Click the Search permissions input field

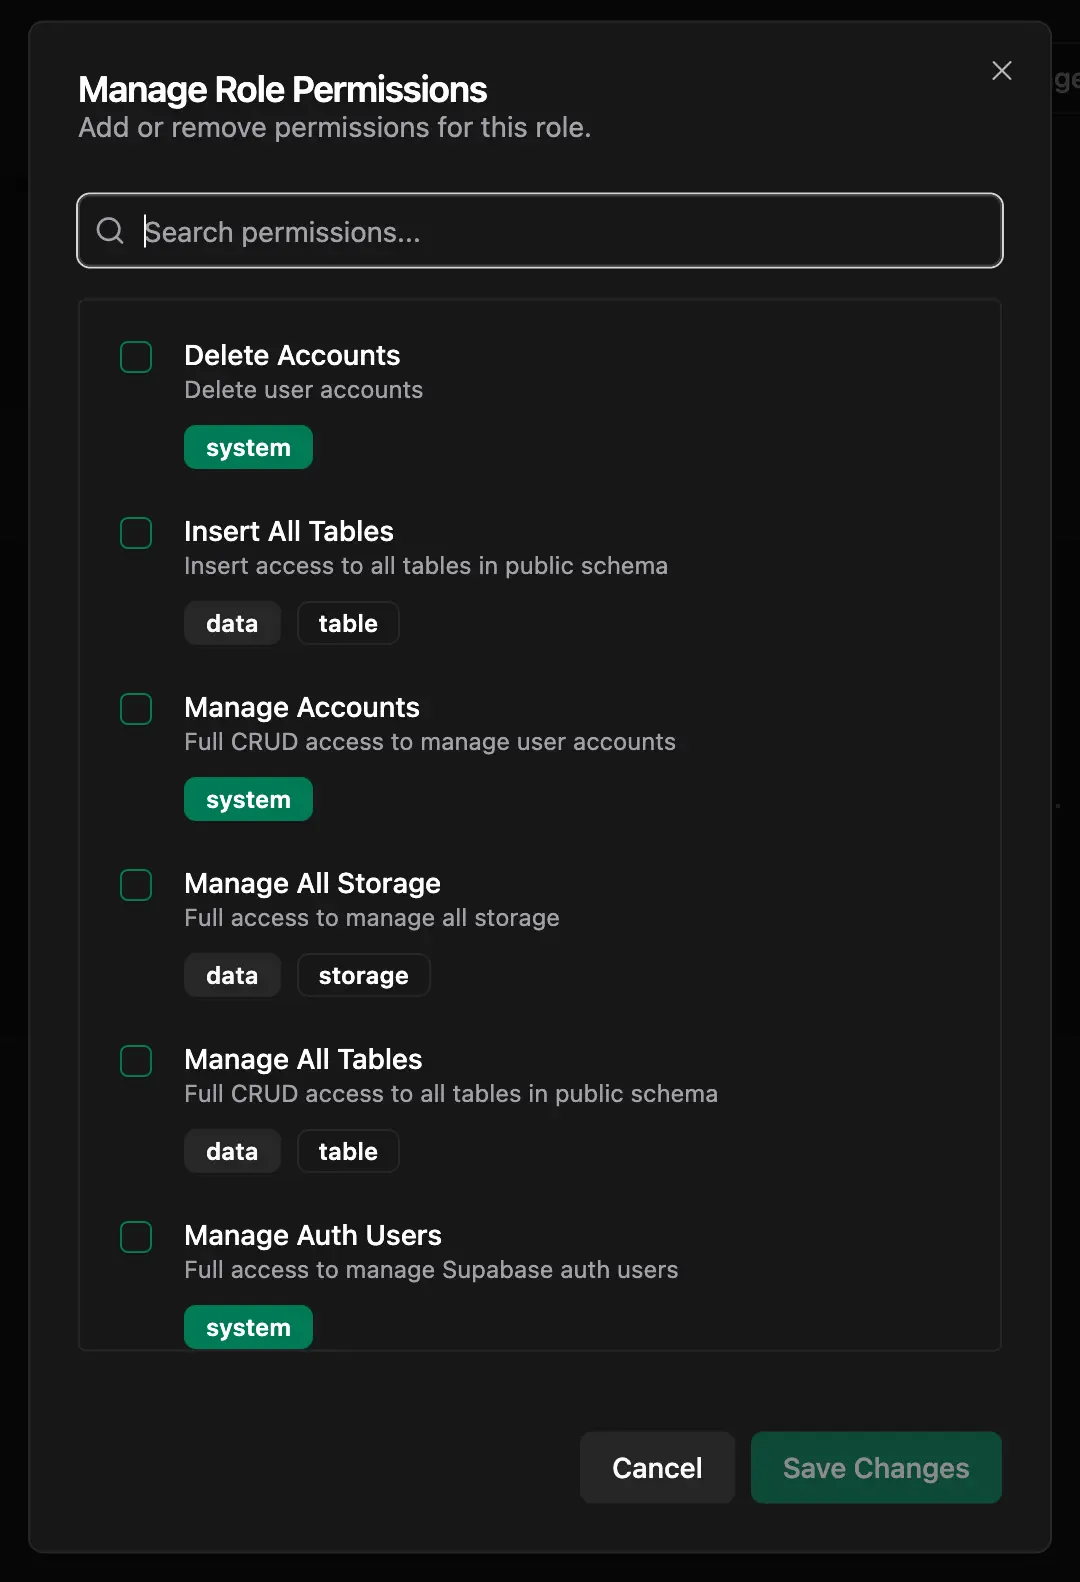pyautogui.click(x=540, y=231)
